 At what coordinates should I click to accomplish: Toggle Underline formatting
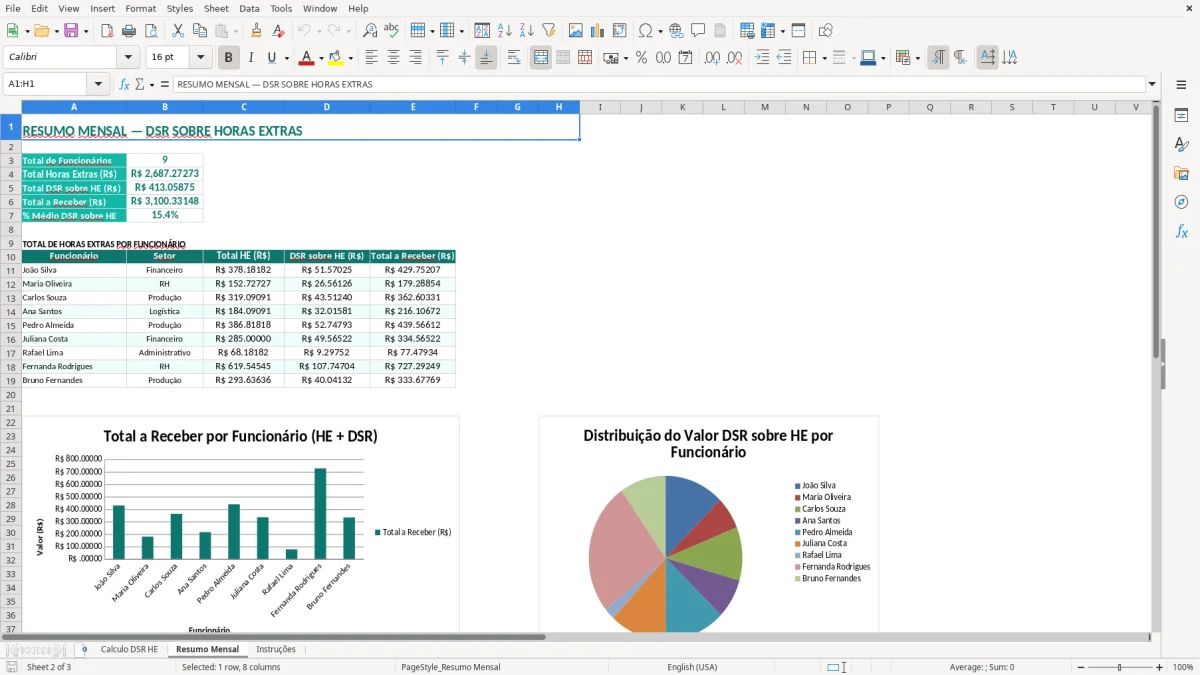[x=271, y=58]
